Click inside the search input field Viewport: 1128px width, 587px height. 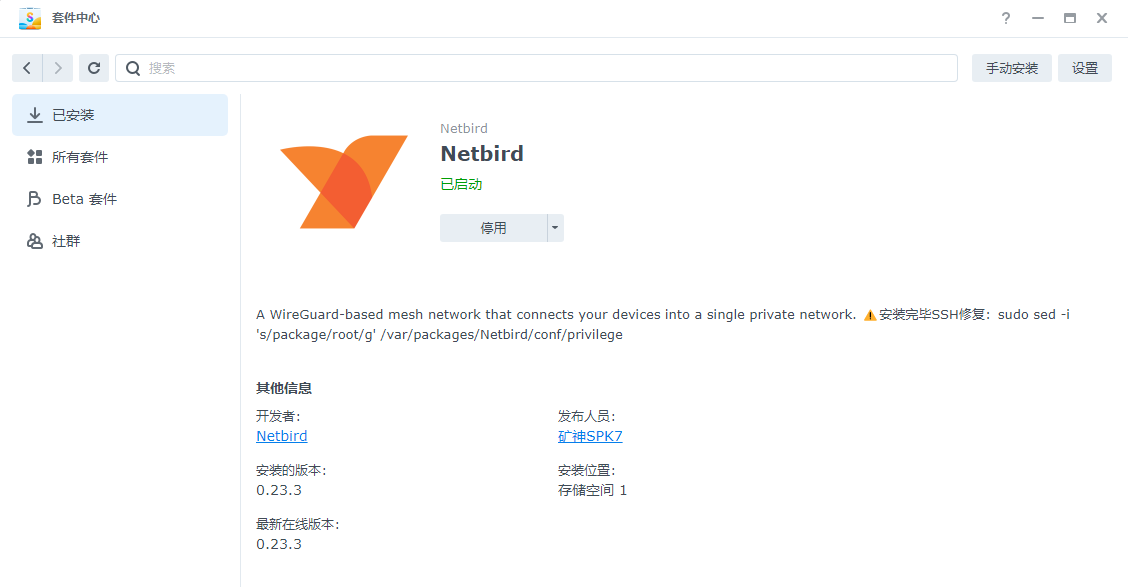(x=400, y=68)
